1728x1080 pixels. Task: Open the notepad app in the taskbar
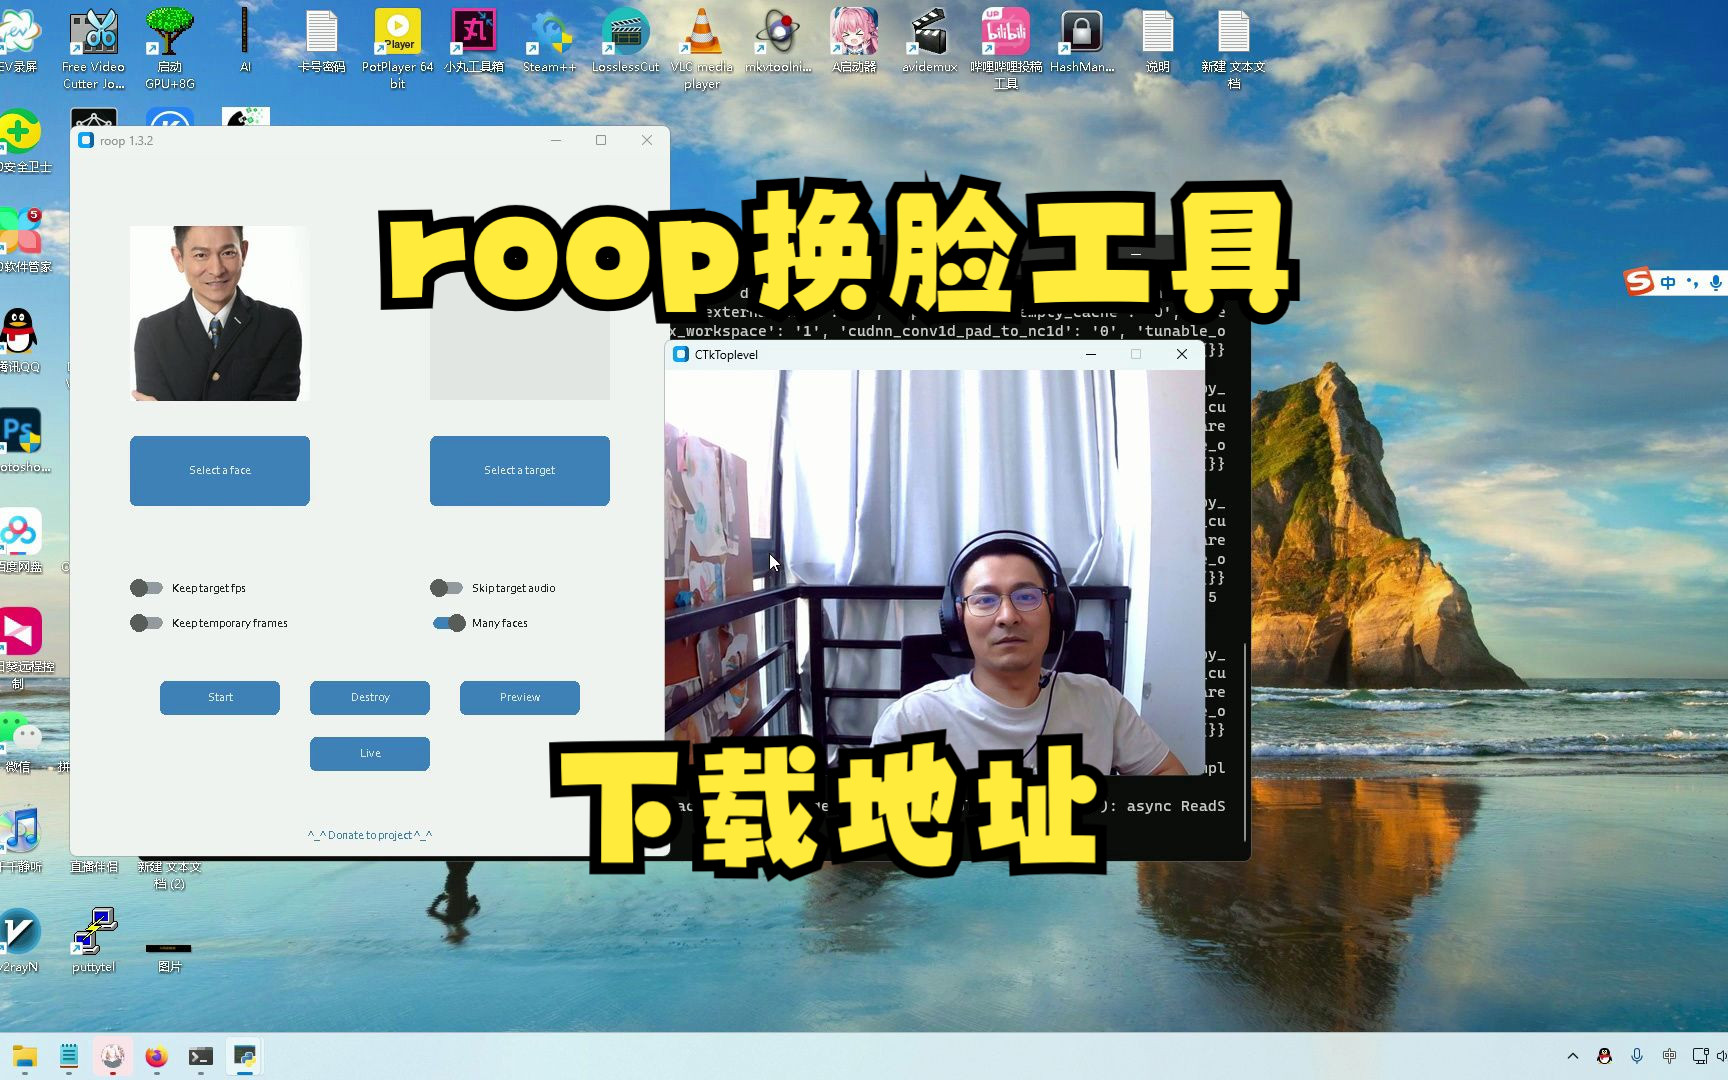pyautogui.click(x=69, y=1056)
